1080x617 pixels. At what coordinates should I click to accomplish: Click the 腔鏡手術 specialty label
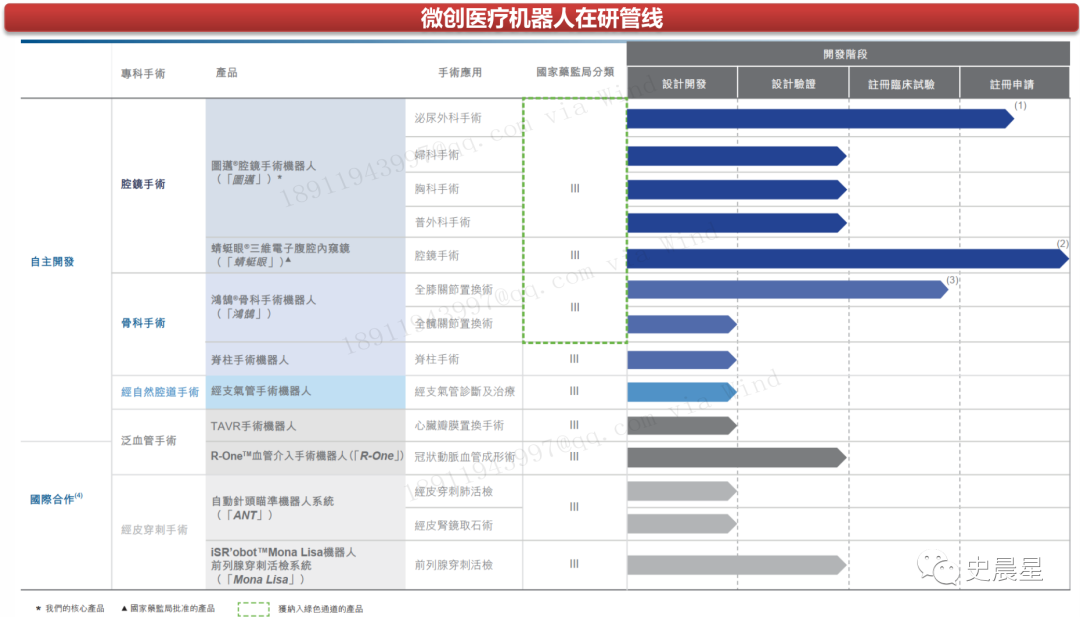pos(143,184)
